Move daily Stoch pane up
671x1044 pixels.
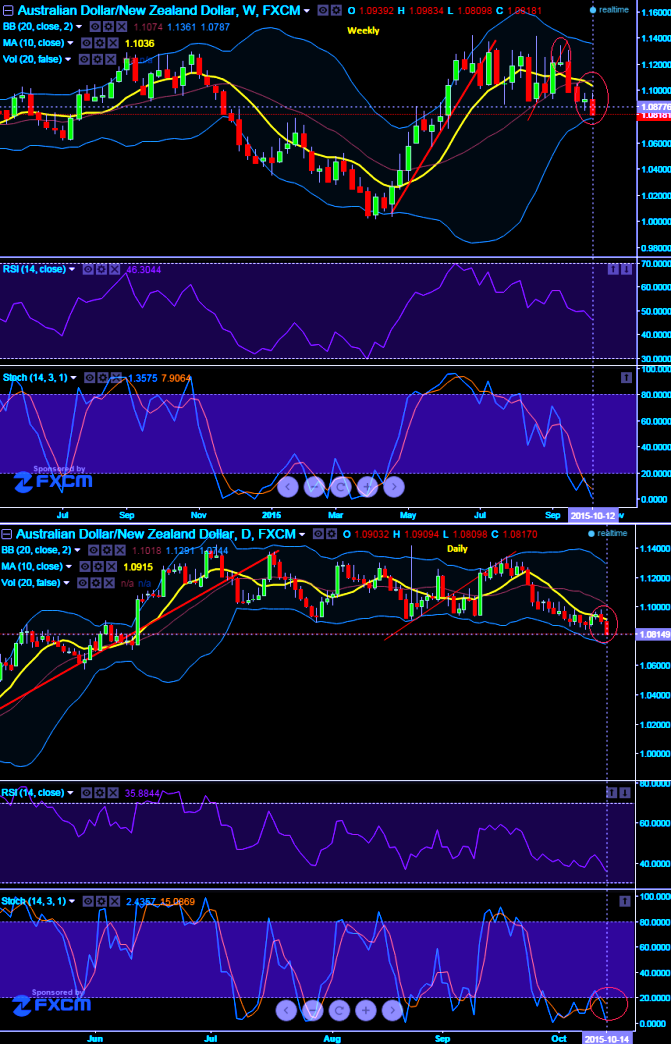[626, 901]
